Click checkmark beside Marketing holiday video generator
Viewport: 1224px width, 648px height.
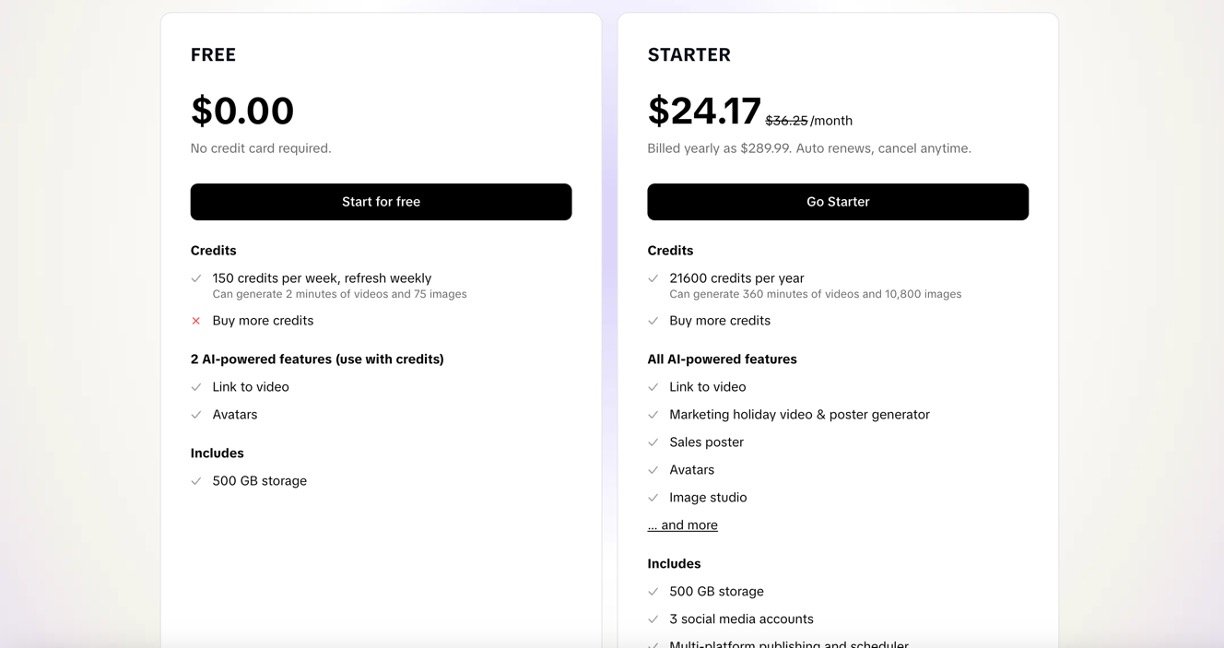[x=653, y=415]
